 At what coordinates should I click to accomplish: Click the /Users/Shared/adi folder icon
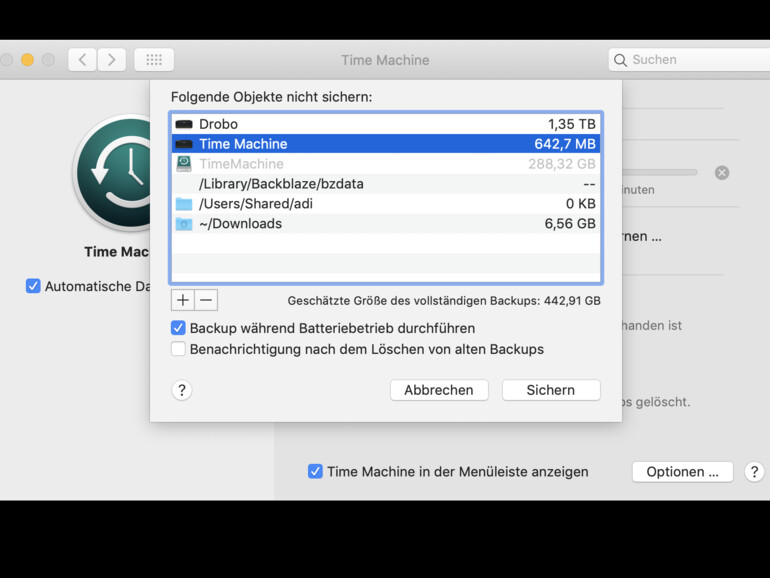[x=184, y=204]
